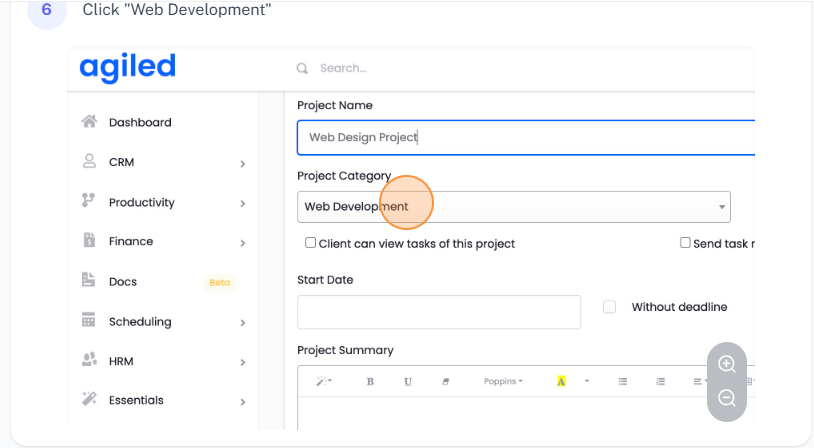Expand the CRM sidebar menu
Viewport: 814px width, 448px height.
[x=162, y=162]
